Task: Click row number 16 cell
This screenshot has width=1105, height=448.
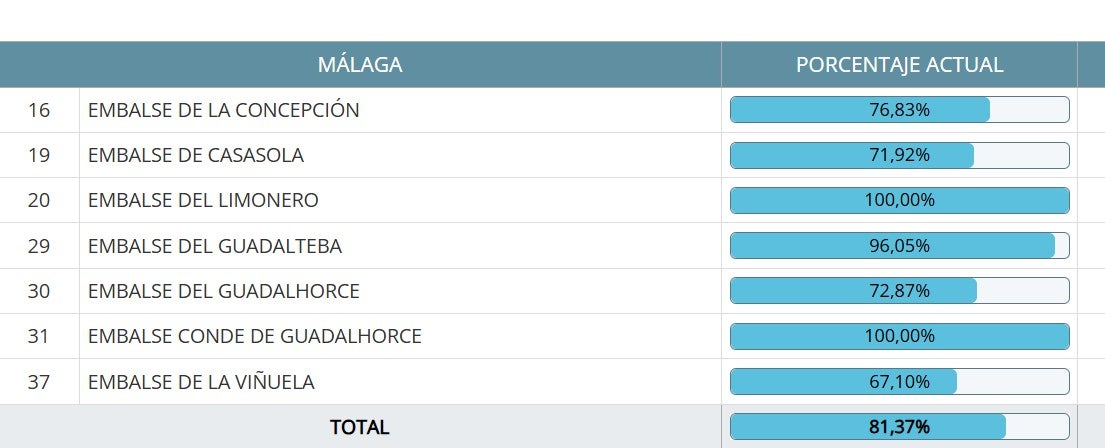Action: pos(39,110)
